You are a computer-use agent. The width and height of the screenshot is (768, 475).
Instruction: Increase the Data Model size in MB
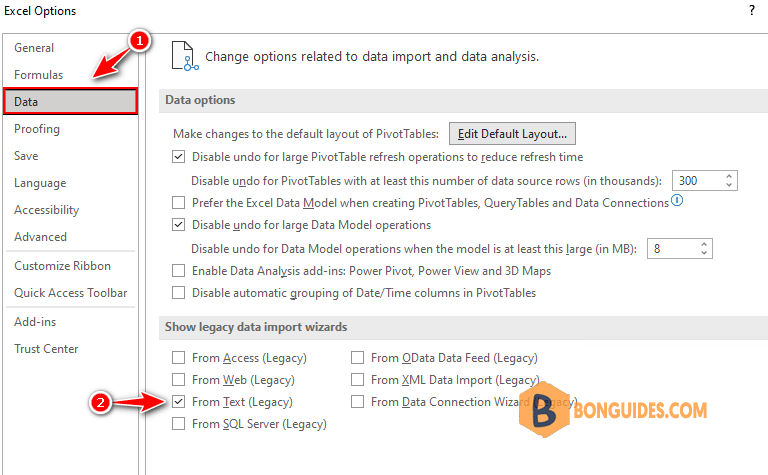704,244
